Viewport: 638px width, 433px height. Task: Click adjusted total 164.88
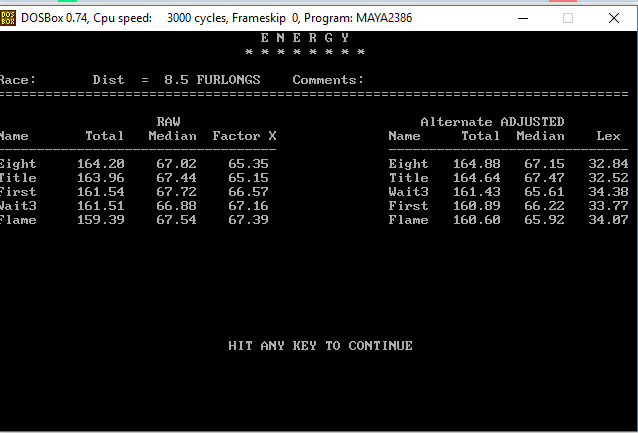point(476,164)
